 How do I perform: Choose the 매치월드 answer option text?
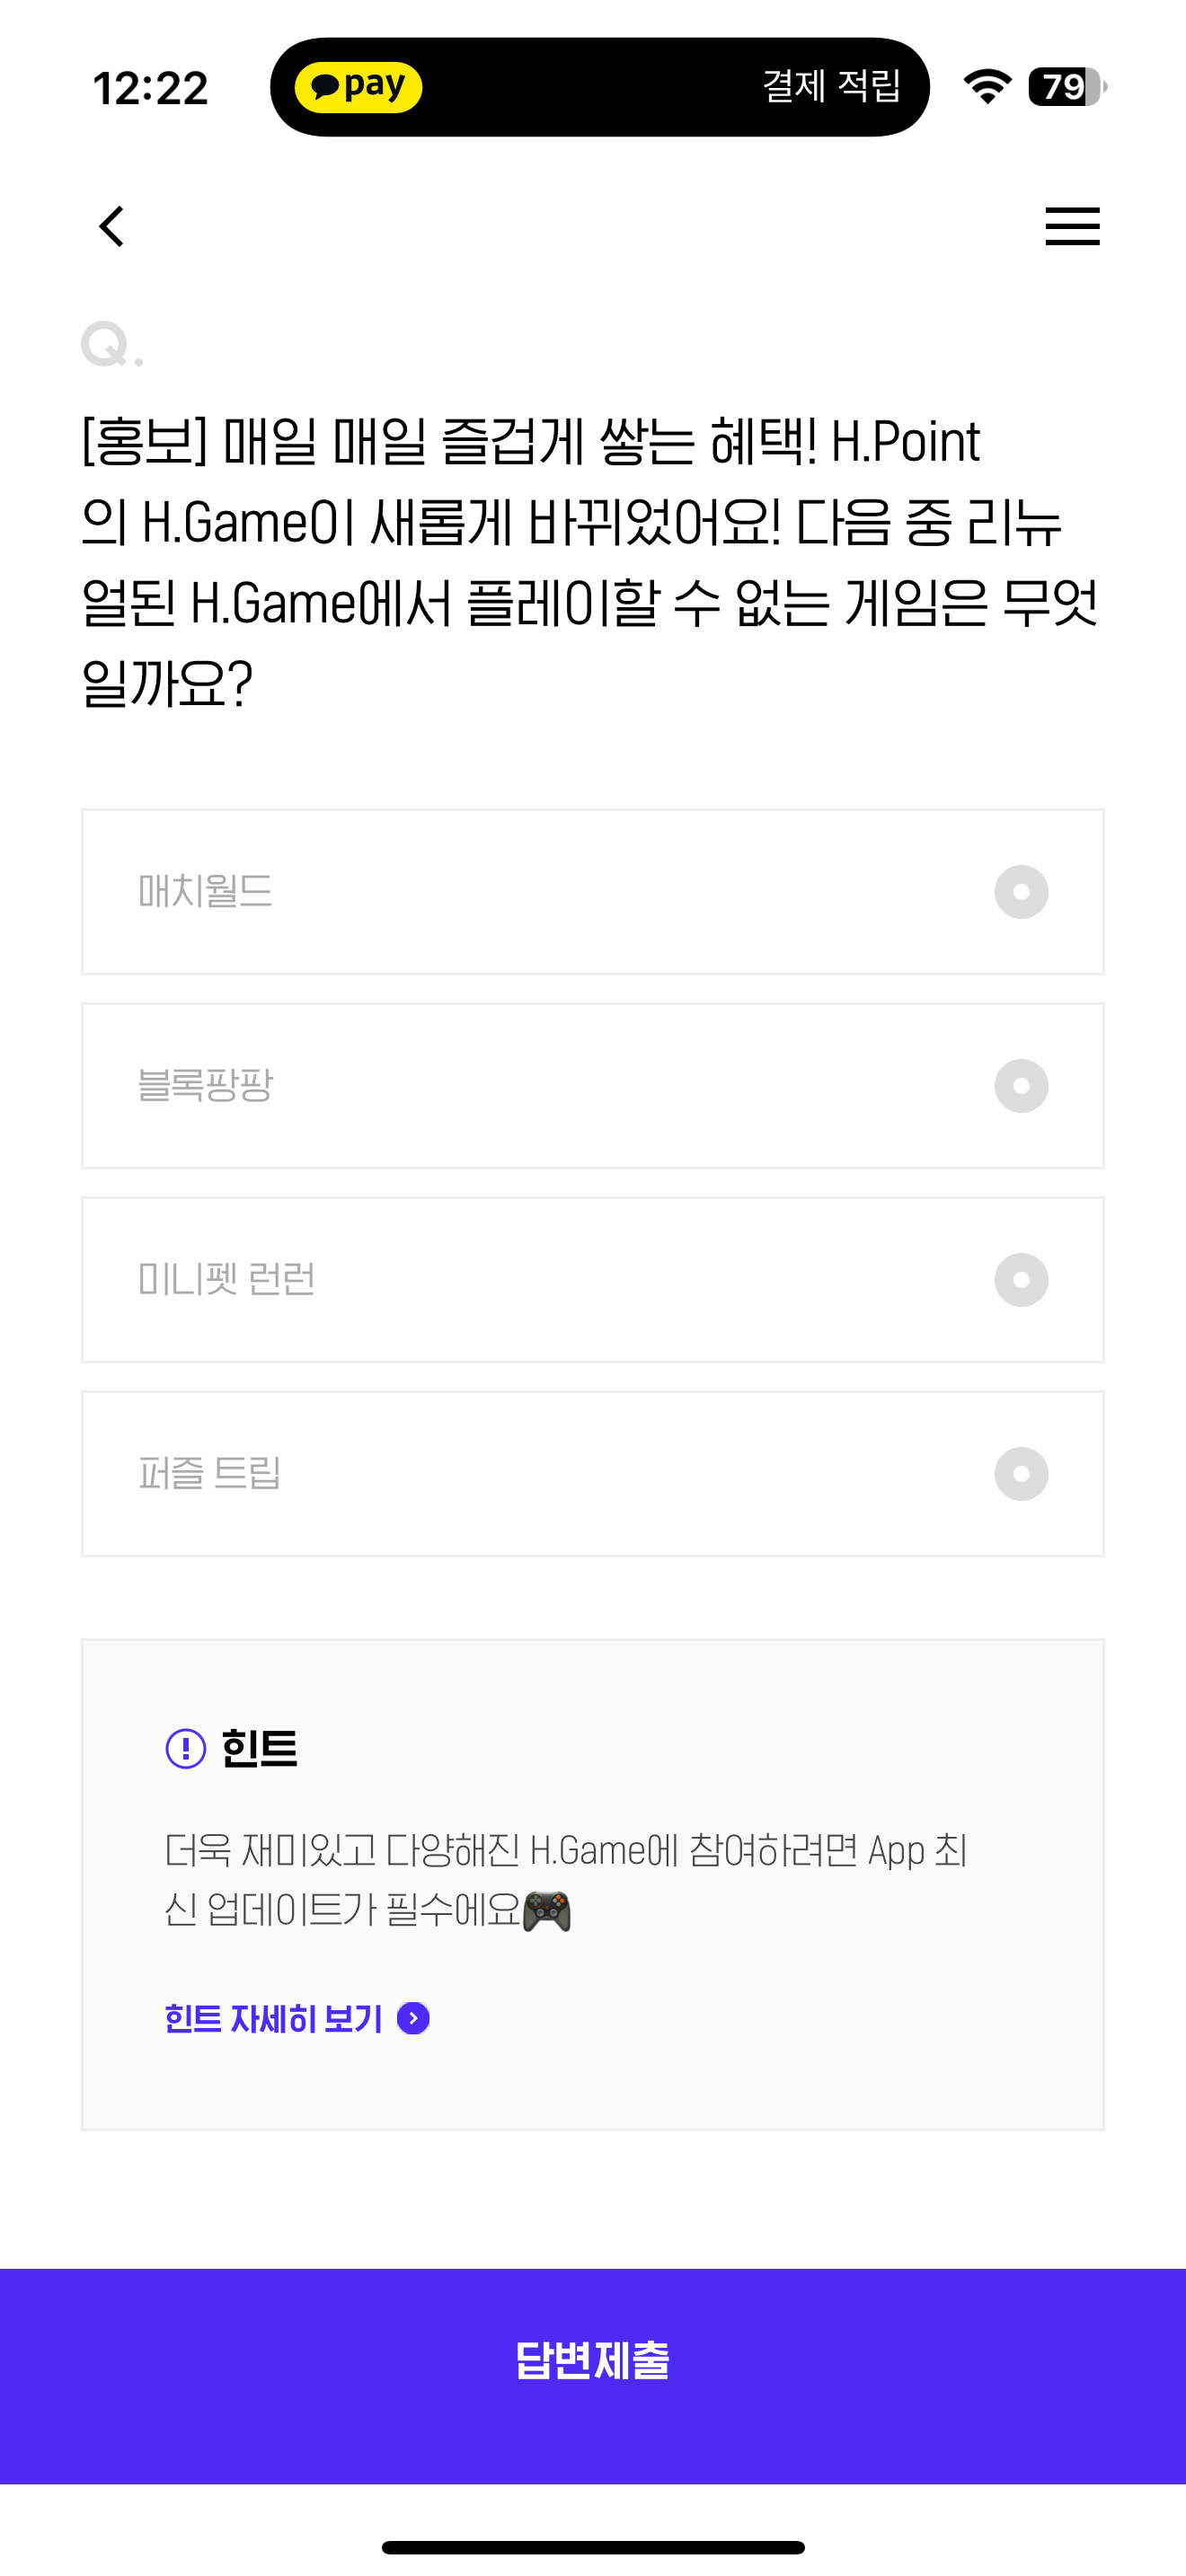point(205,891)
